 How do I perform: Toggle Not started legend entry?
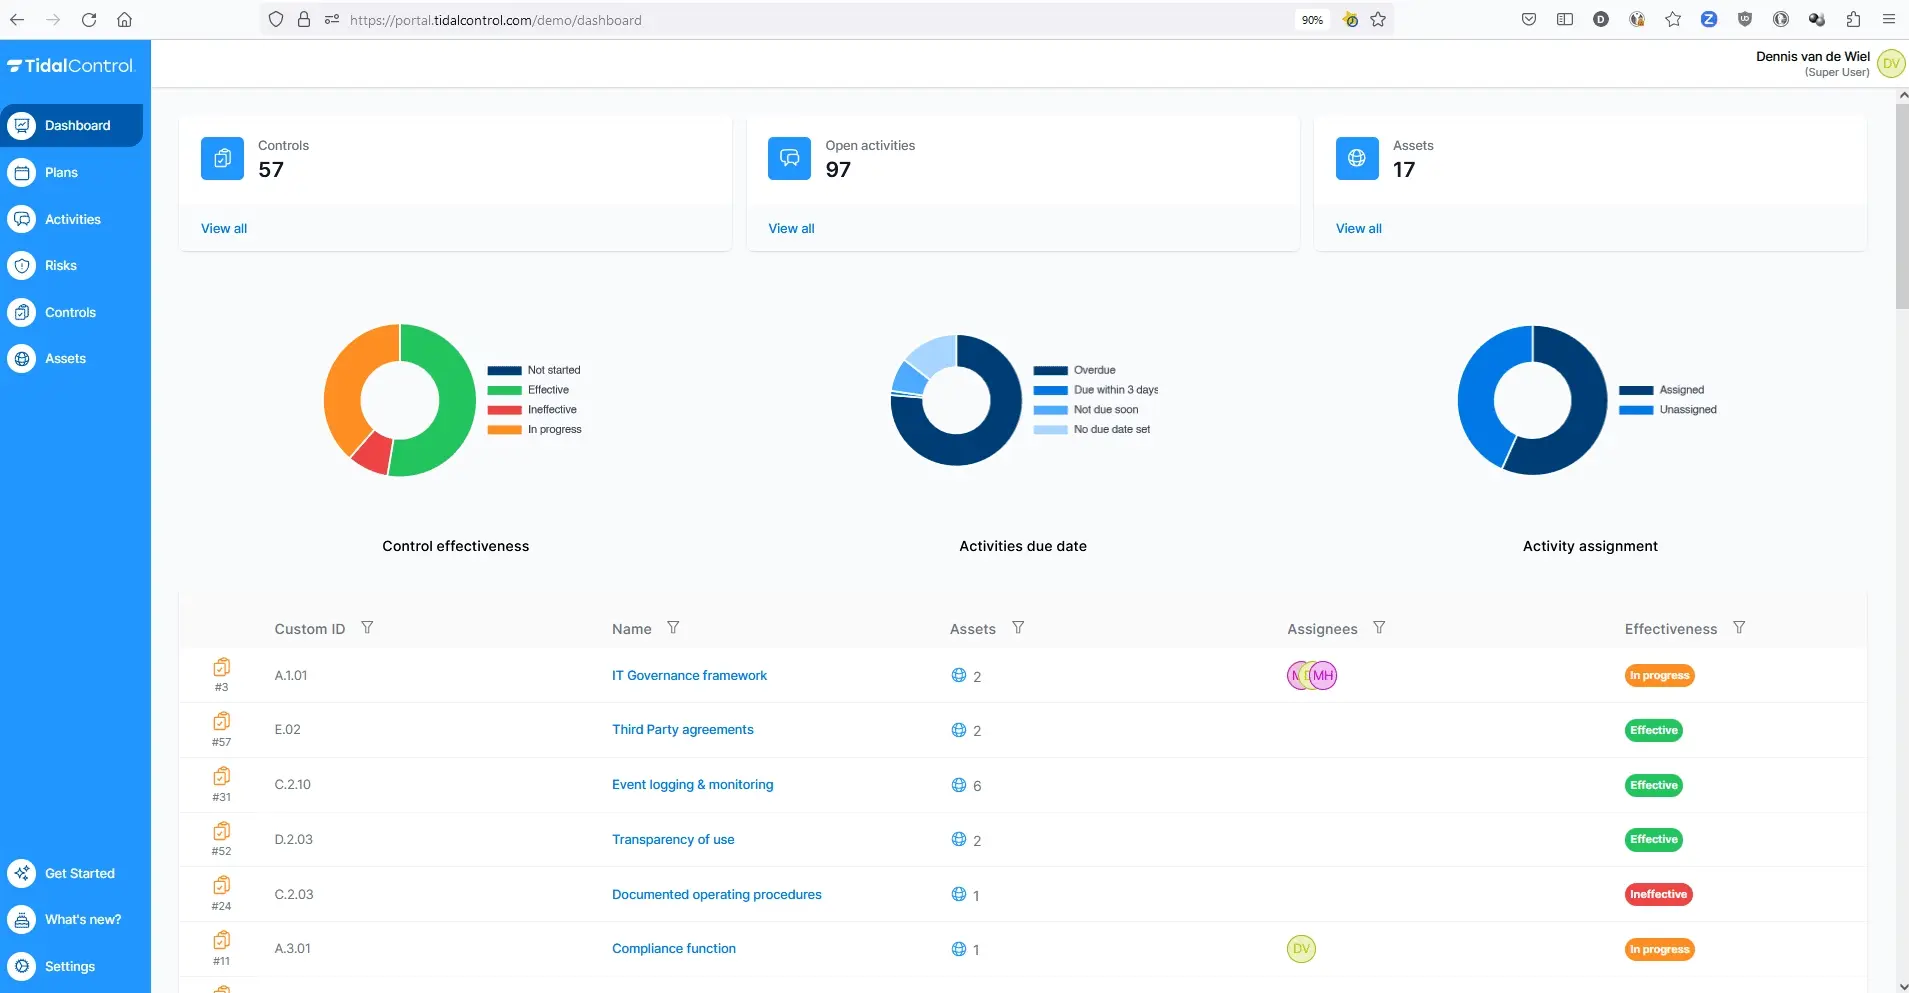(534, 370)
